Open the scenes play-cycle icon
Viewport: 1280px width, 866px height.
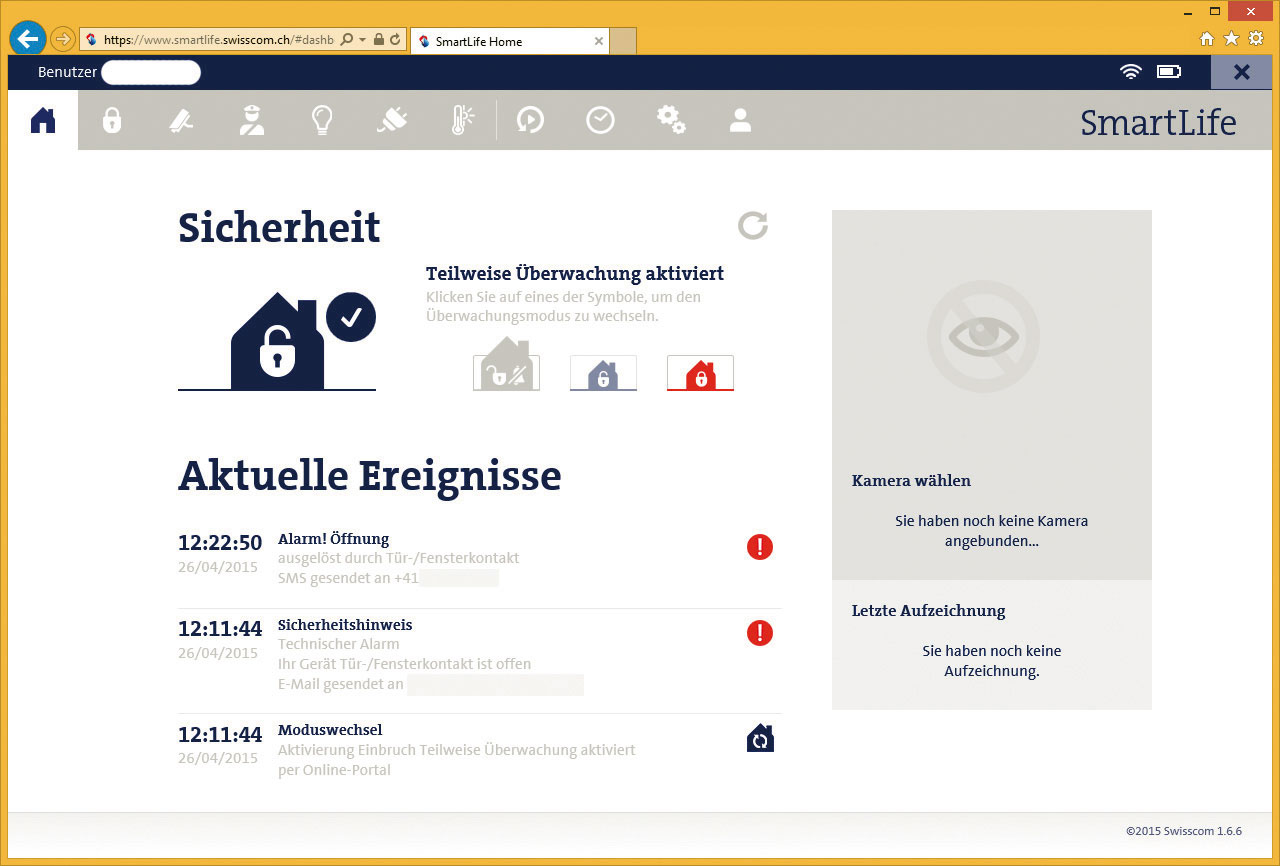[x=530, y=120]
